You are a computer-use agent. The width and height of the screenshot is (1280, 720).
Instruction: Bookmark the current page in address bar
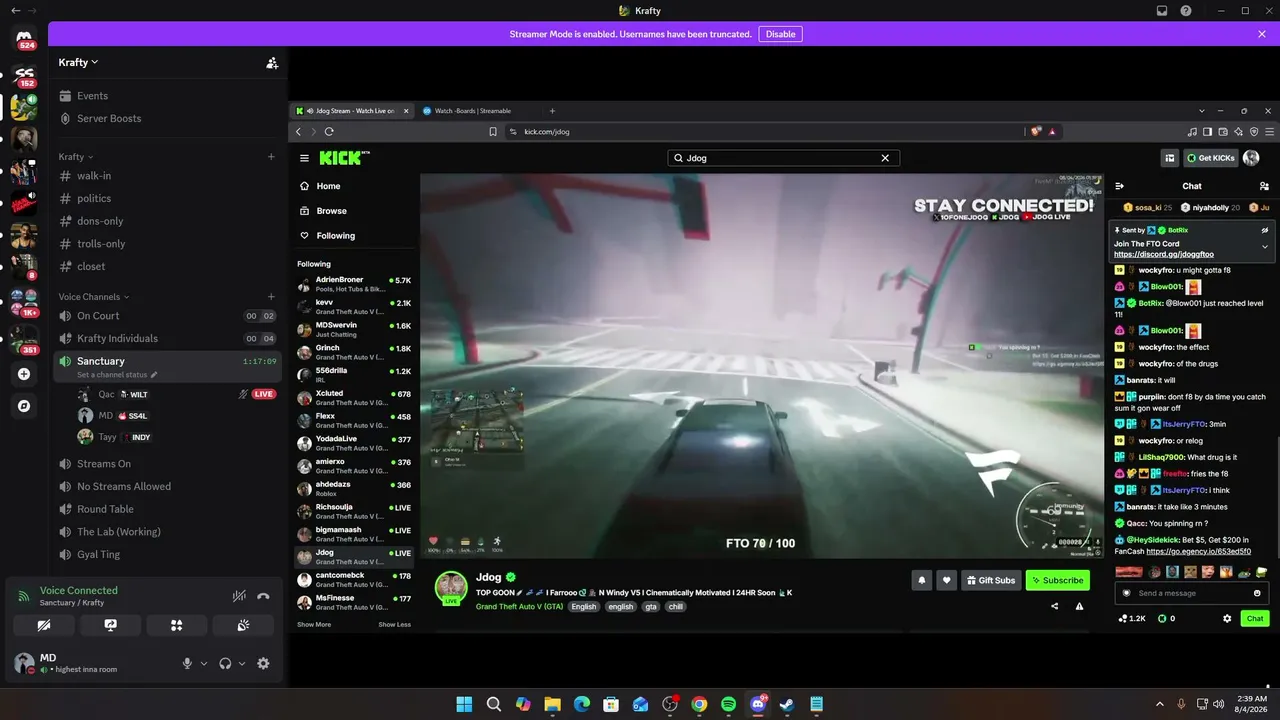(493, 131)
